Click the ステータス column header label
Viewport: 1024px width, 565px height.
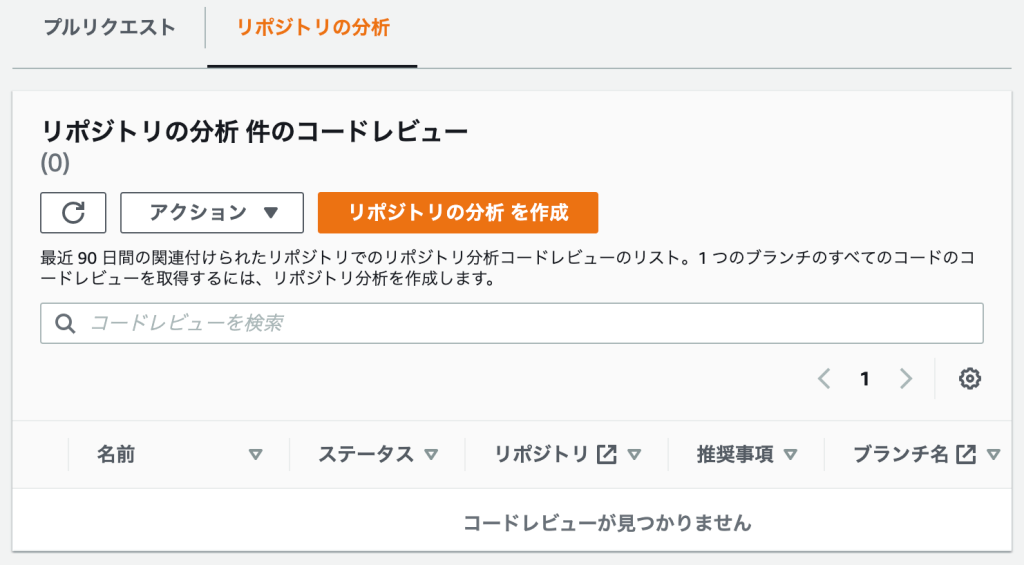point(365,454)
